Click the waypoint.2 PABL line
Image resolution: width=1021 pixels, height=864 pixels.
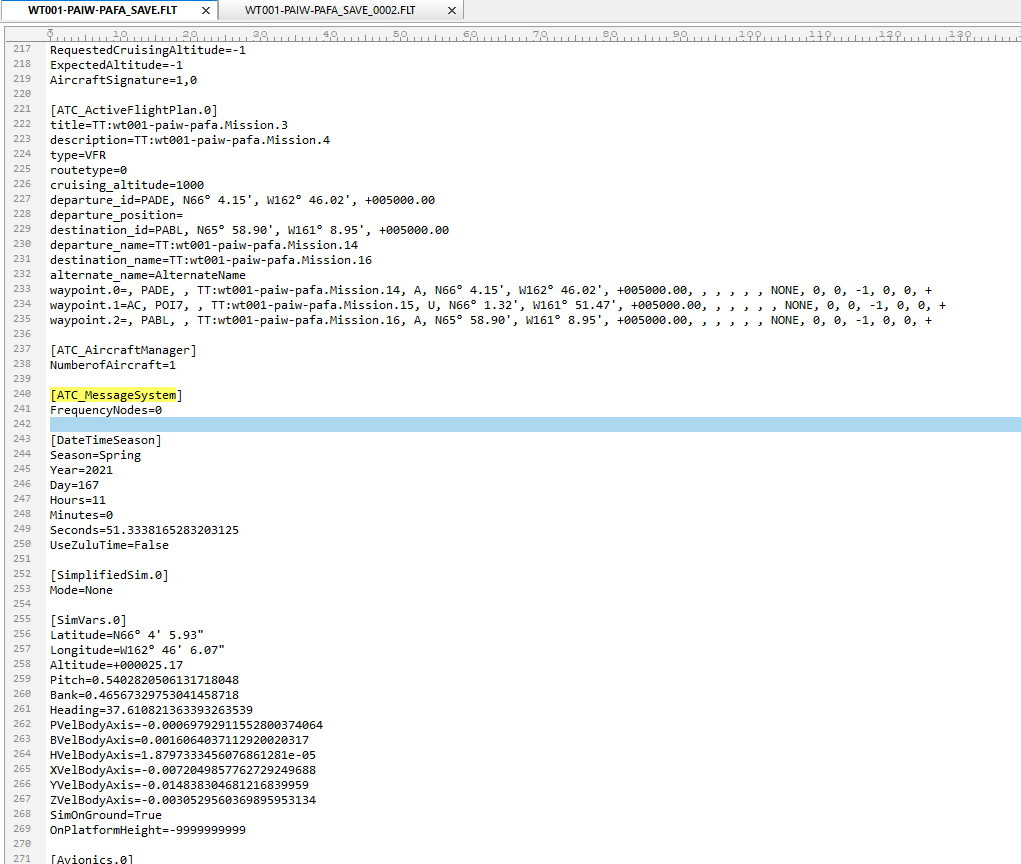pos(491,320)
